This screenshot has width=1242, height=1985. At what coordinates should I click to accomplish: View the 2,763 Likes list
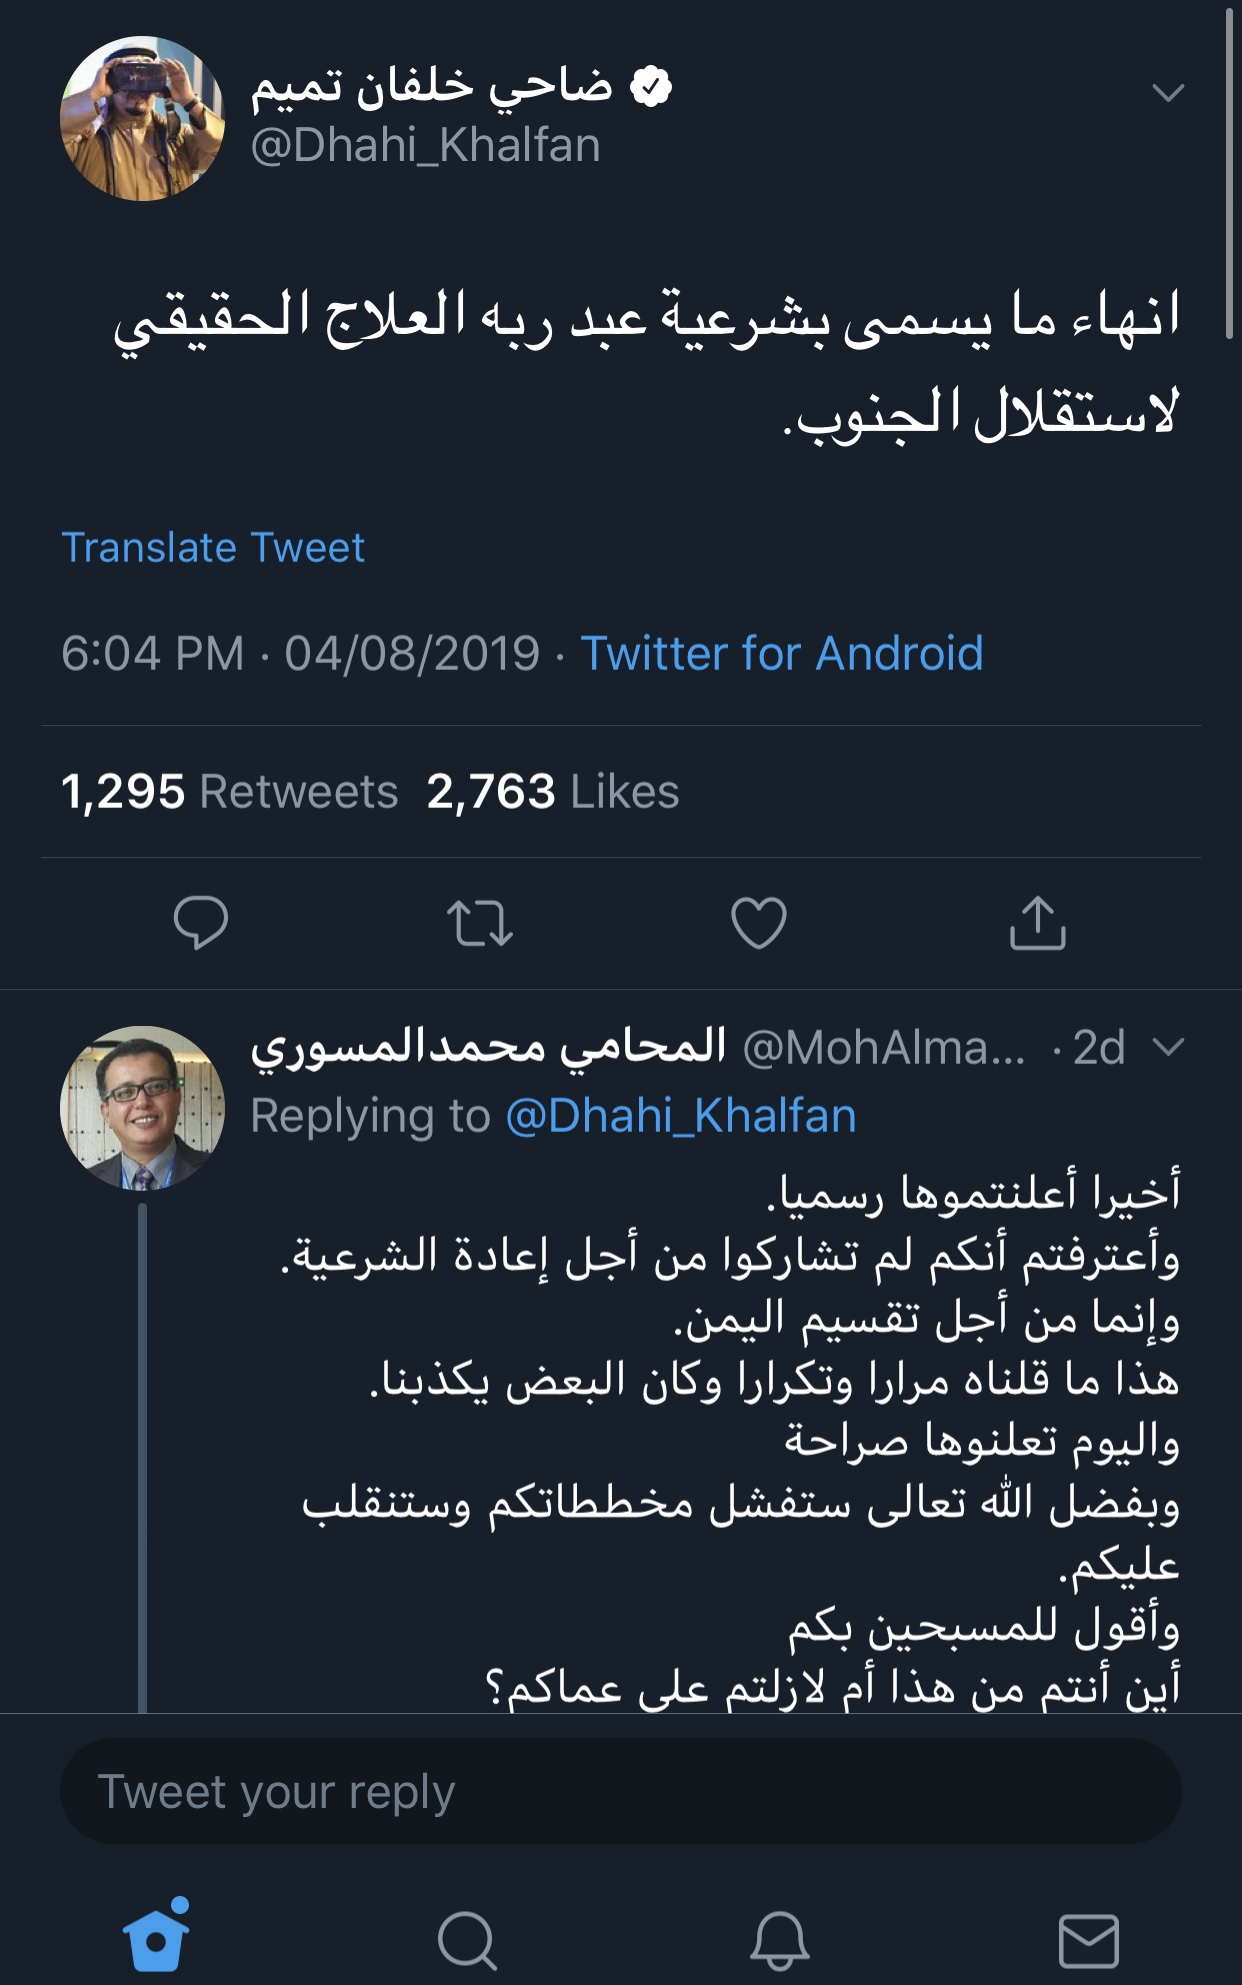553,792
